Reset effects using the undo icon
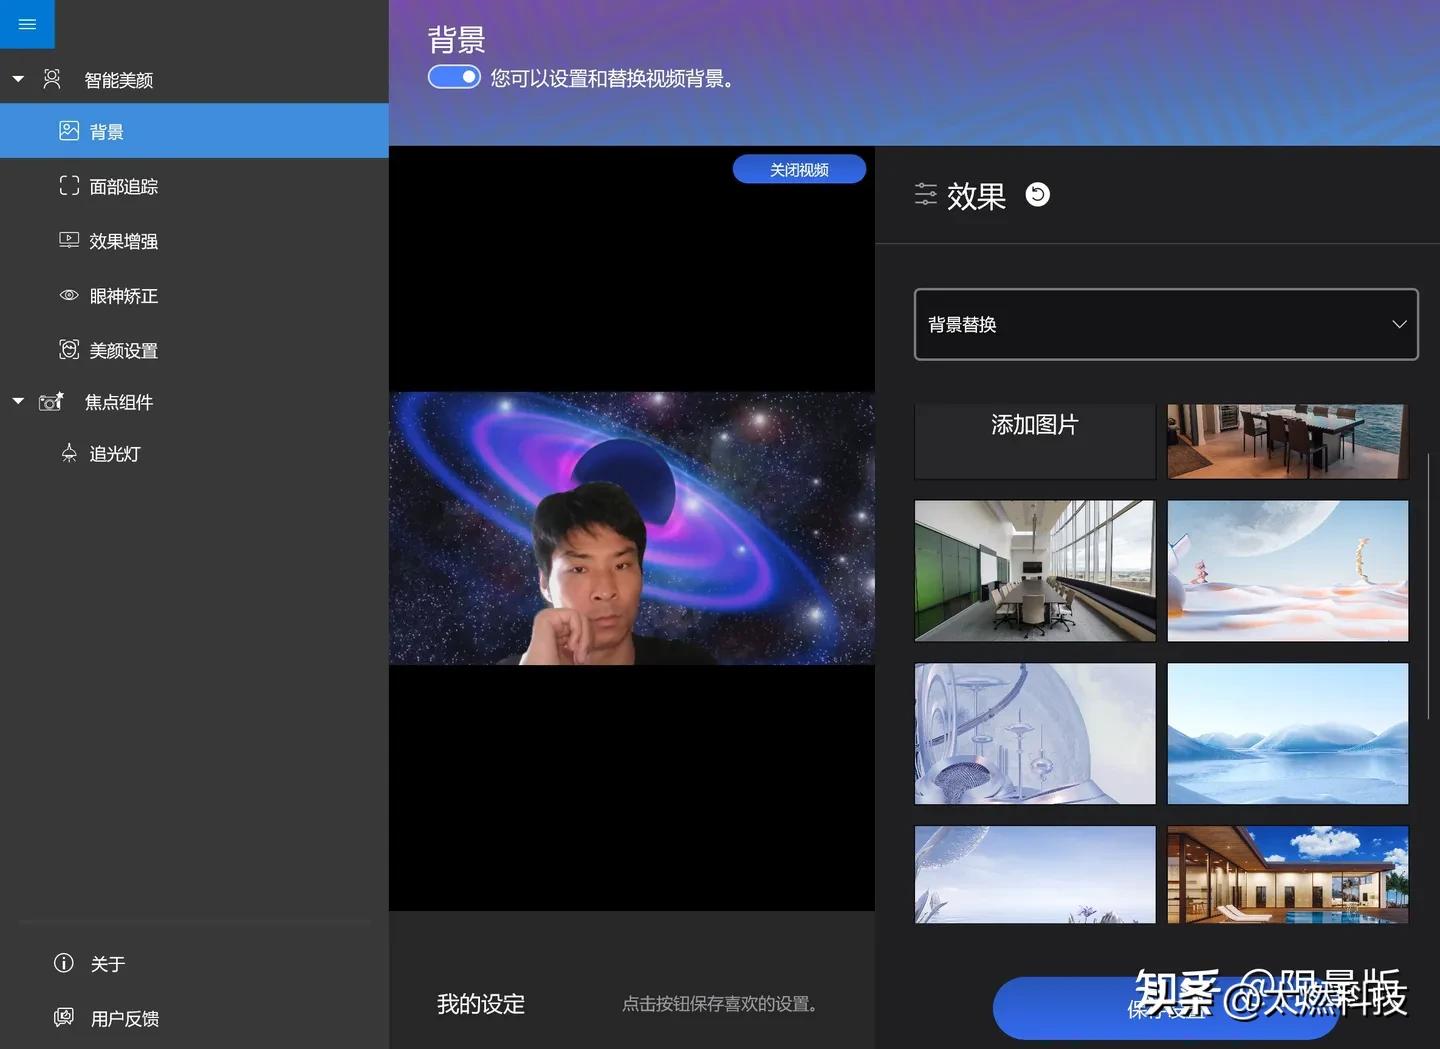 [1037, 195]
